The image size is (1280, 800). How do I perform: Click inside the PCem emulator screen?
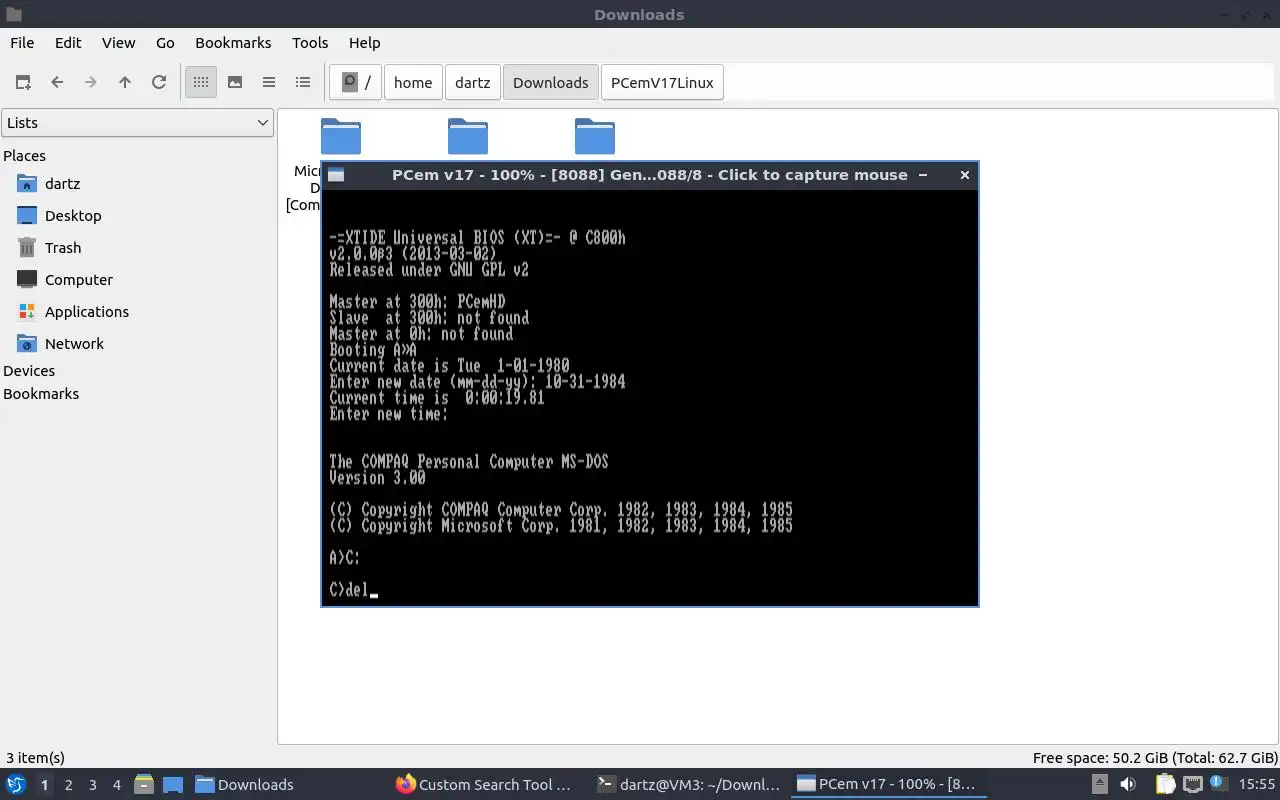650,397
